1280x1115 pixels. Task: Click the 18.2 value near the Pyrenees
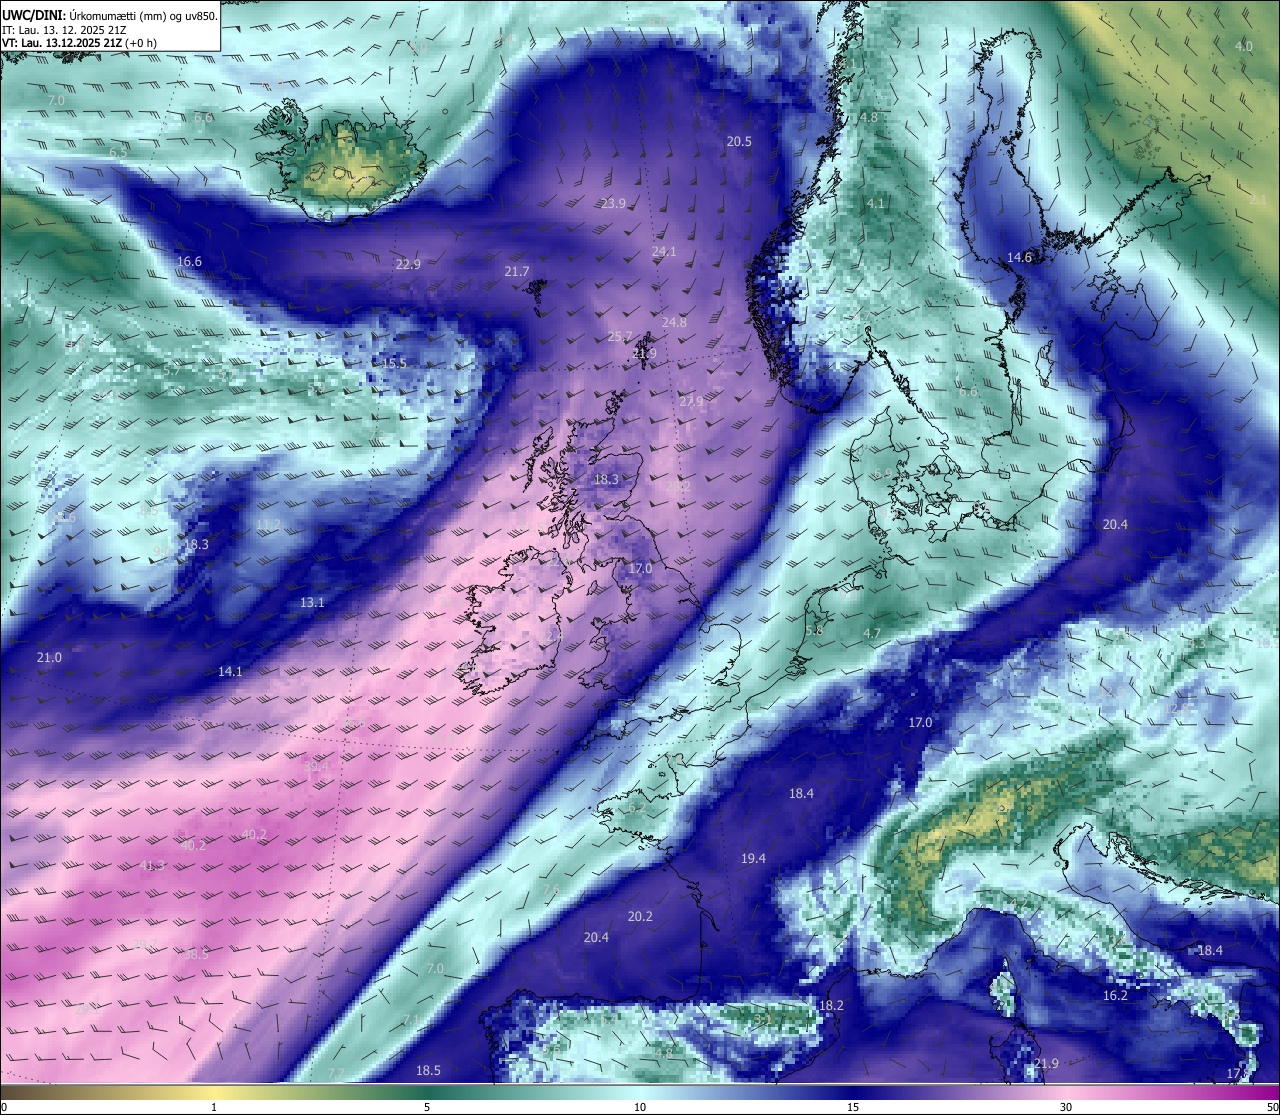[x=831, y=1006]
